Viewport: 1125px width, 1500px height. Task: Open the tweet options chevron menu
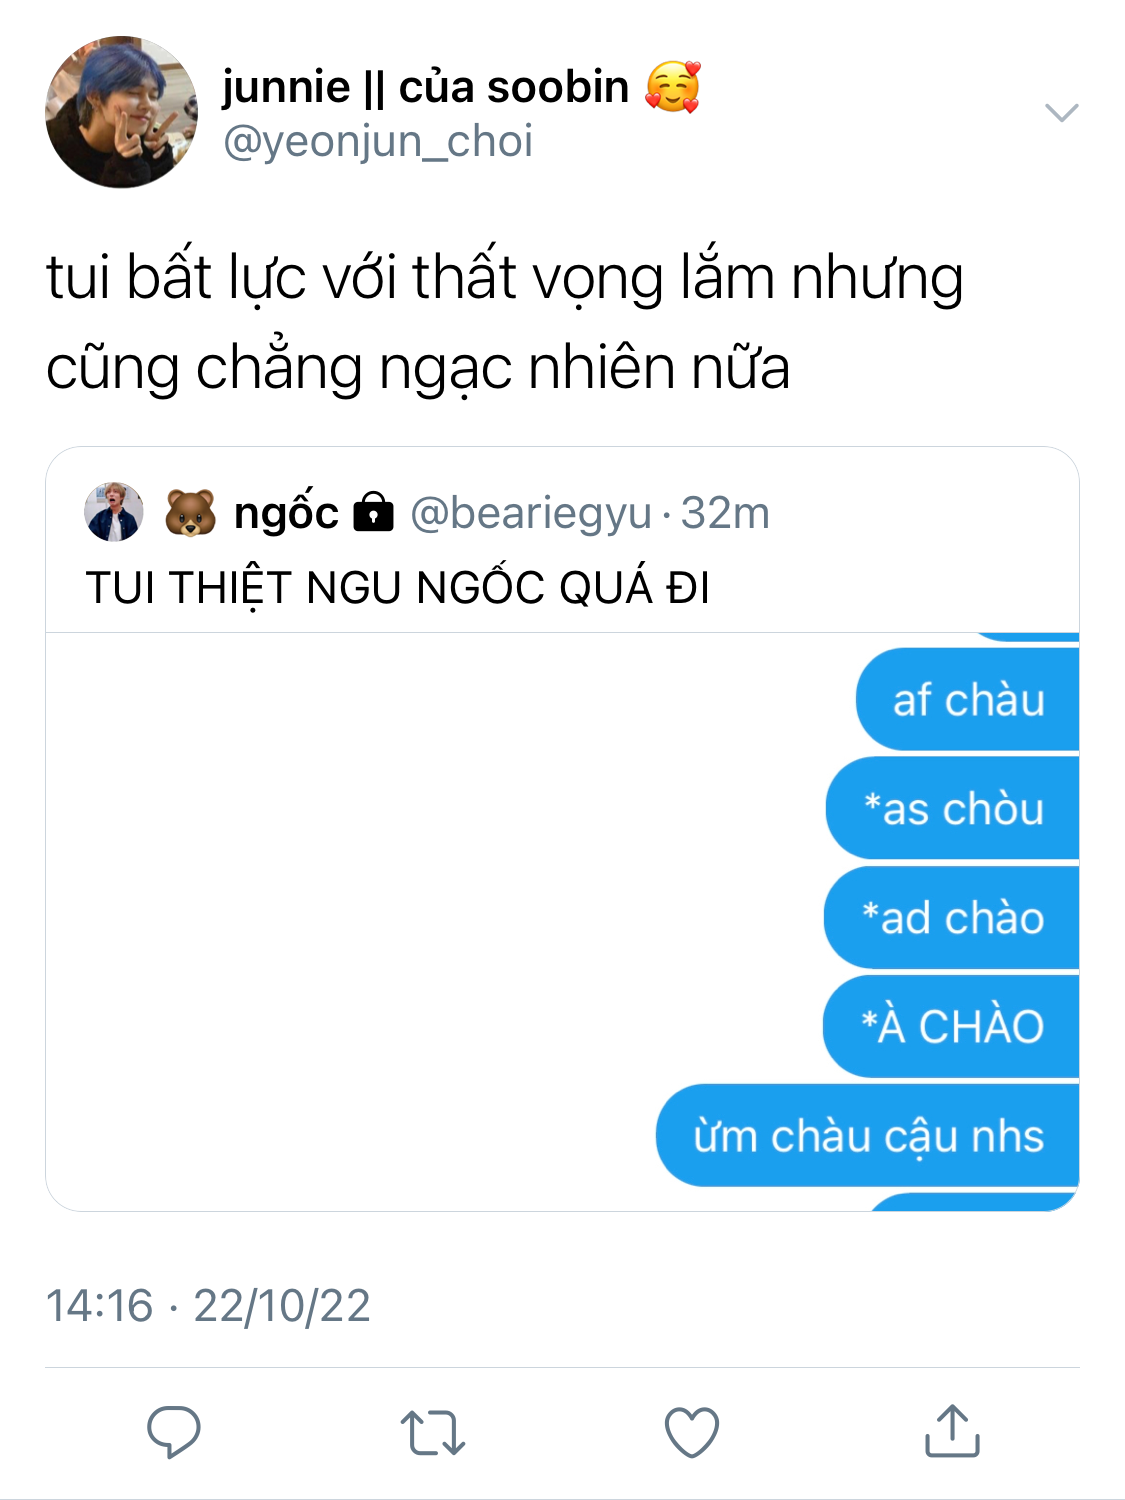click(1061, 112)
